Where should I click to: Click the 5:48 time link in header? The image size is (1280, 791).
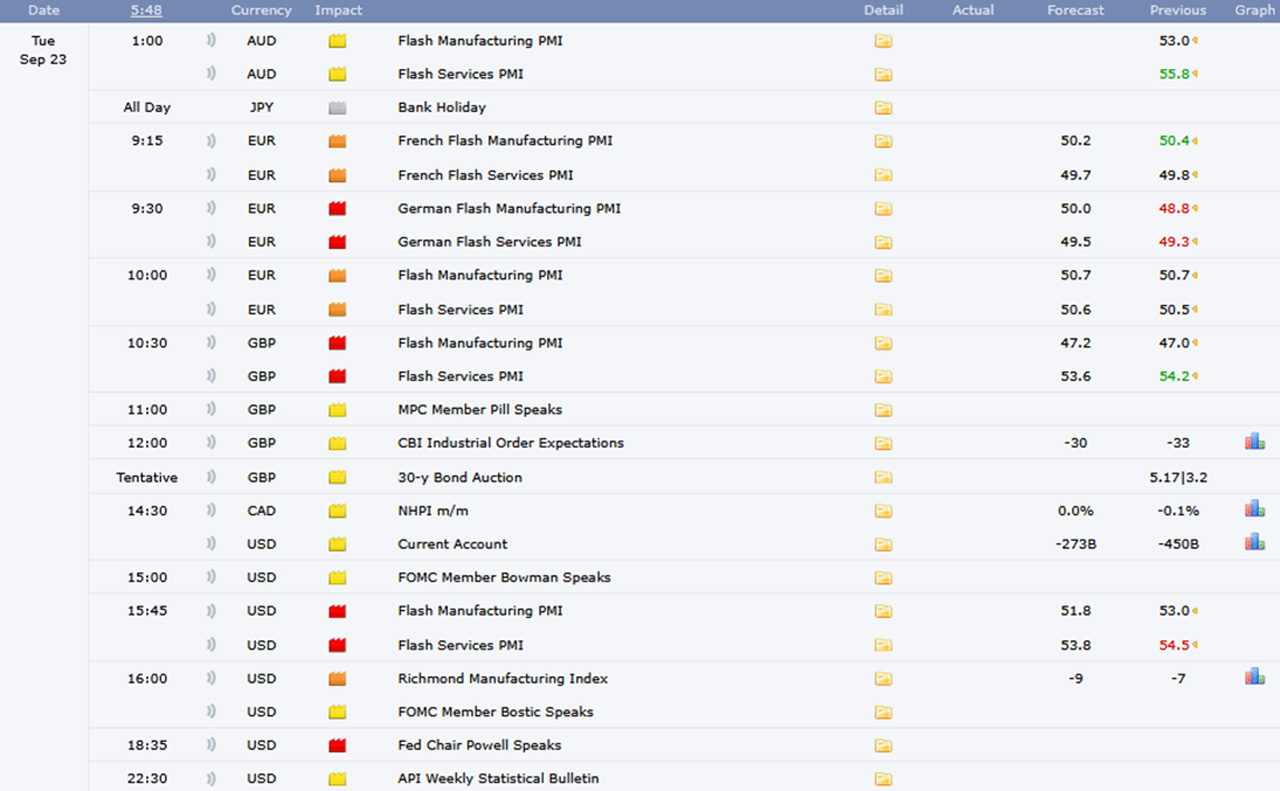pos(147,10)
